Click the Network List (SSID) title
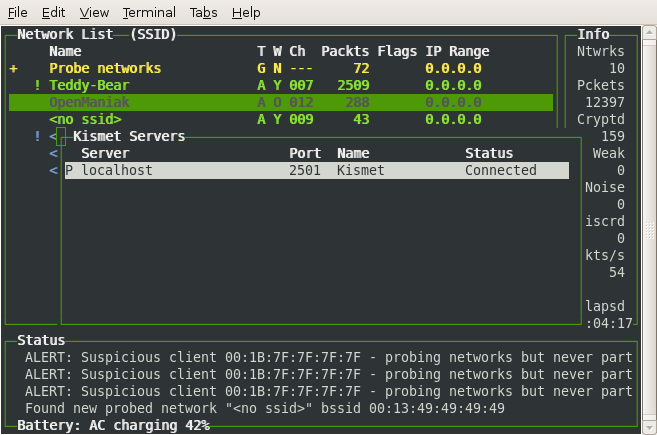The image size is (657, 435). coord(97,34)
